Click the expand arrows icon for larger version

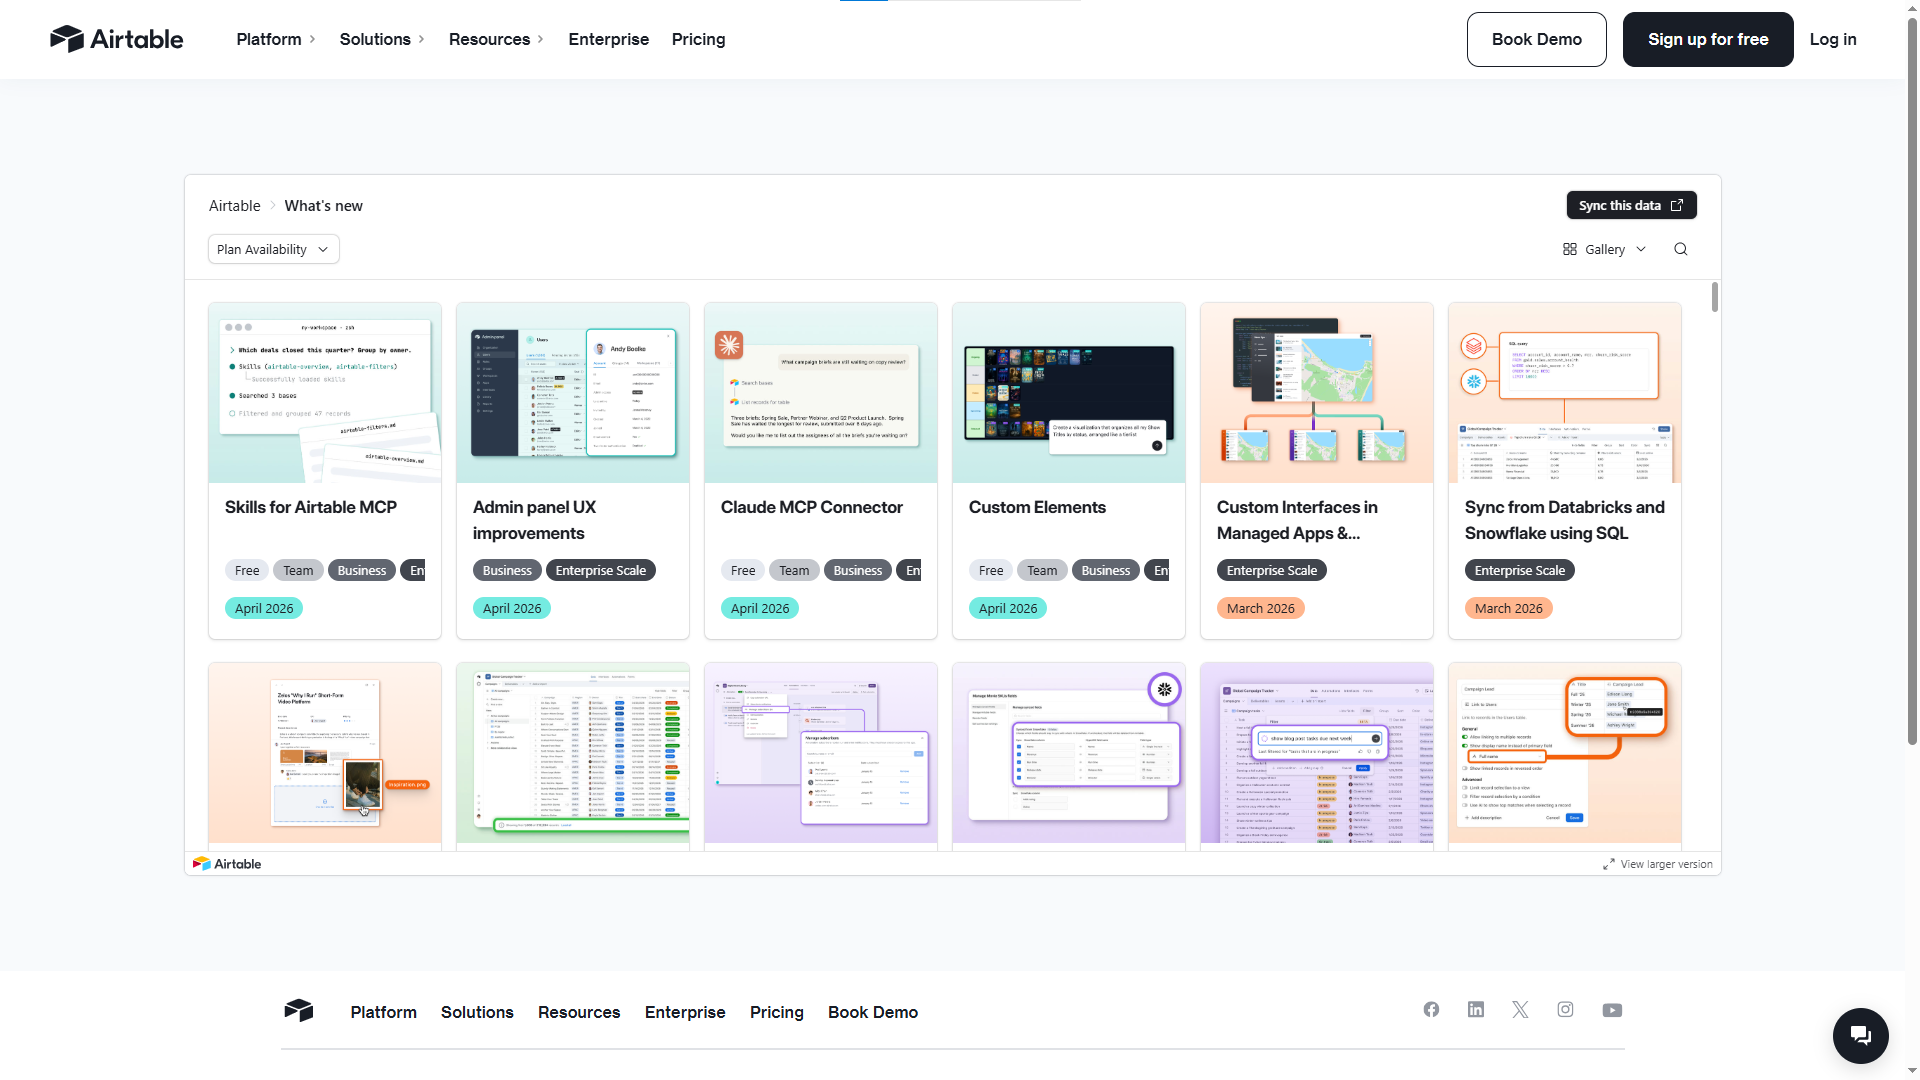[1609, 864]
